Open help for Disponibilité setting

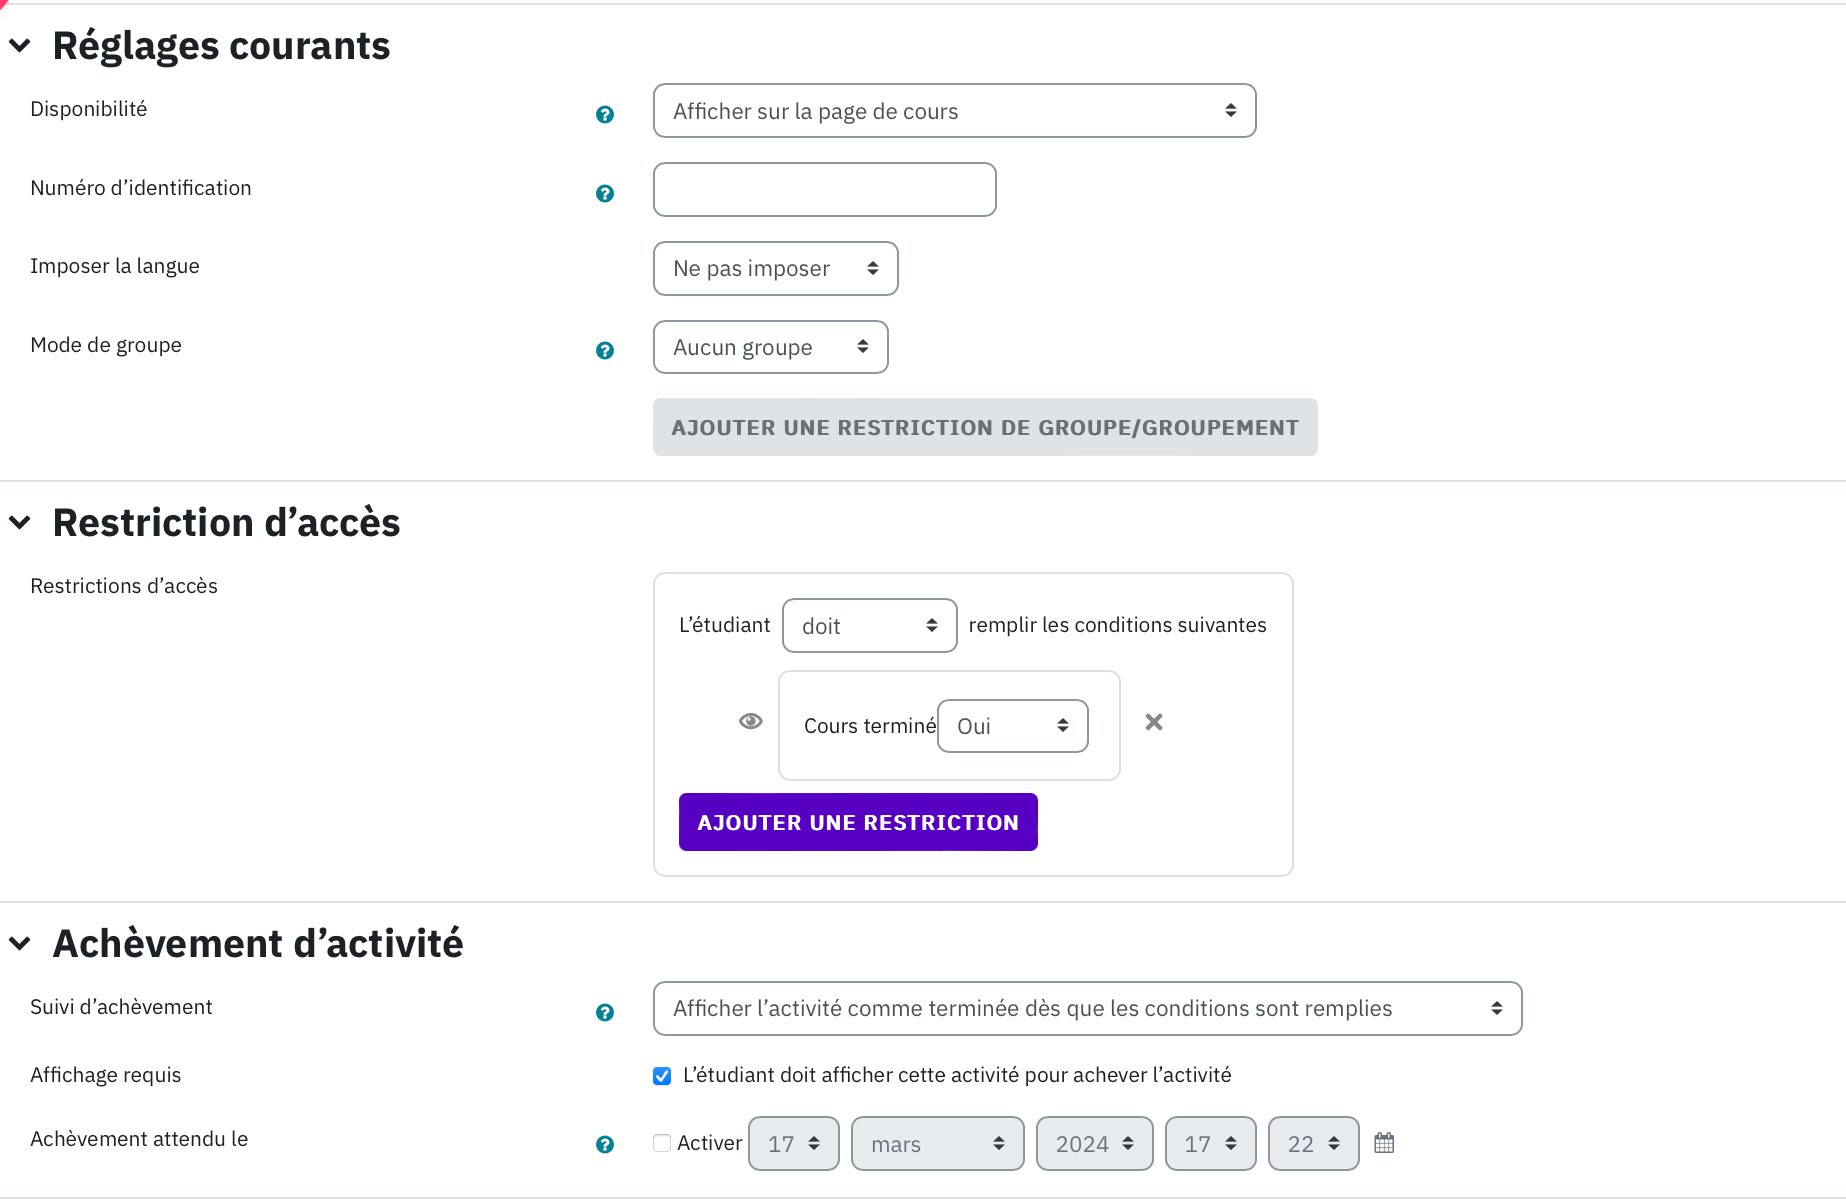coord(605,115)
